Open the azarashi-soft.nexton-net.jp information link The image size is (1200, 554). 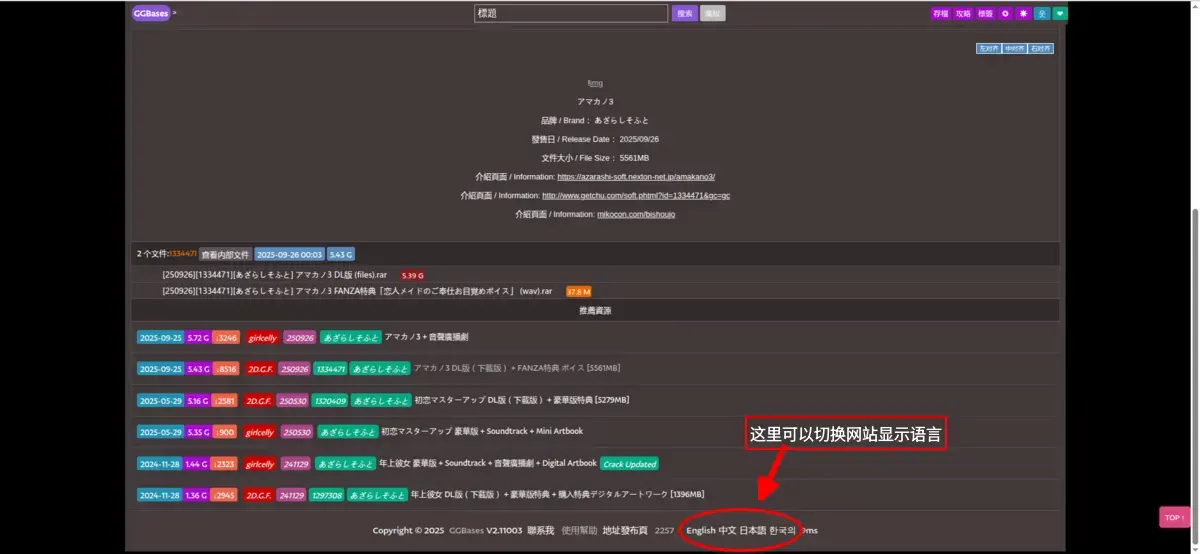(636, 176)
